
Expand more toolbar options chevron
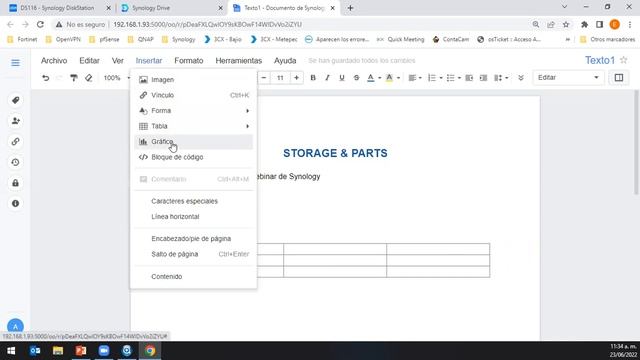[x=521, y=78]
